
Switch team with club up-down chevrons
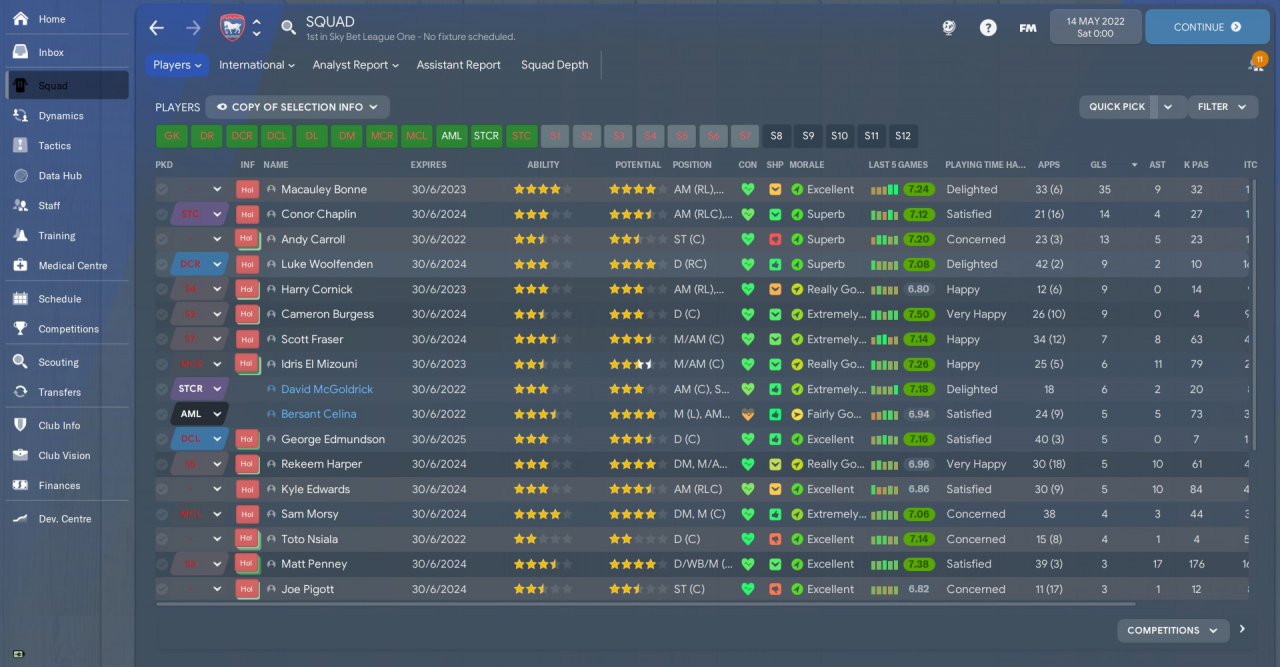tap(257, 28)
